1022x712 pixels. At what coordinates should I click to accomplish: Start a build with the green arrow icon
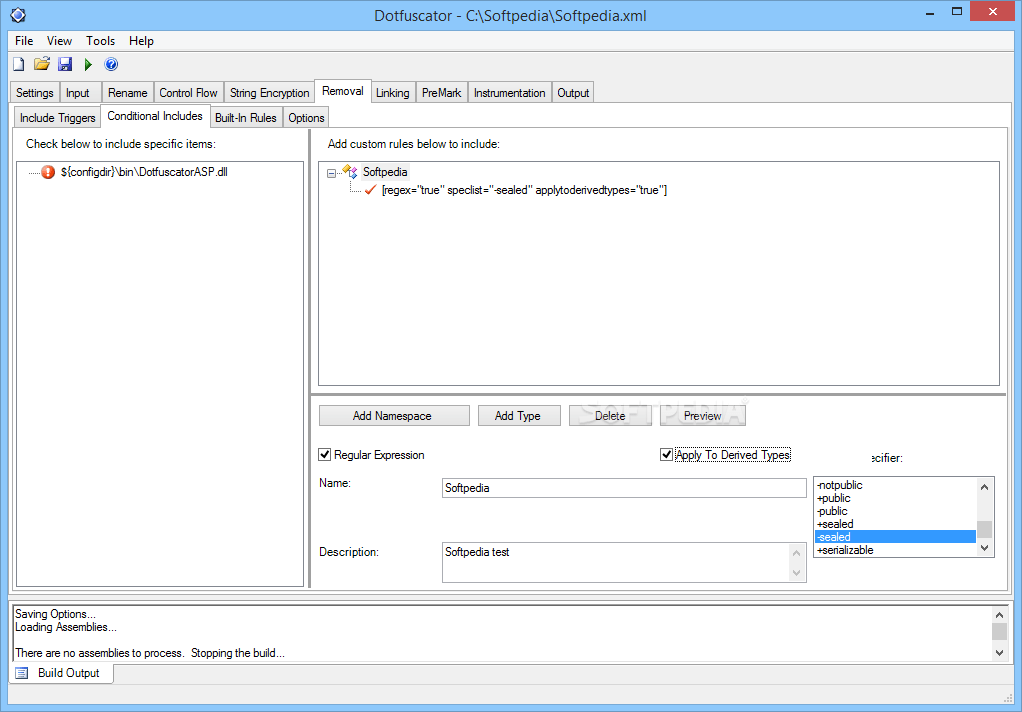pos(87,63)
